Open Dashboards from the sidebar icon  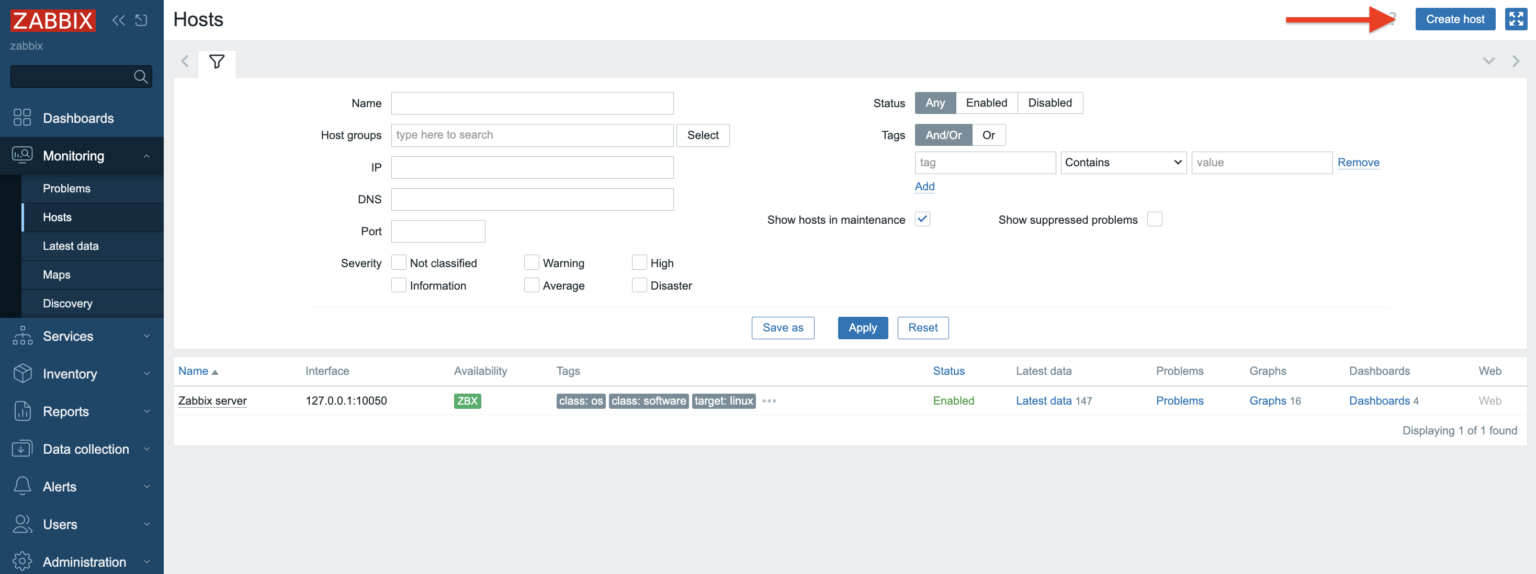click(23, 118)
